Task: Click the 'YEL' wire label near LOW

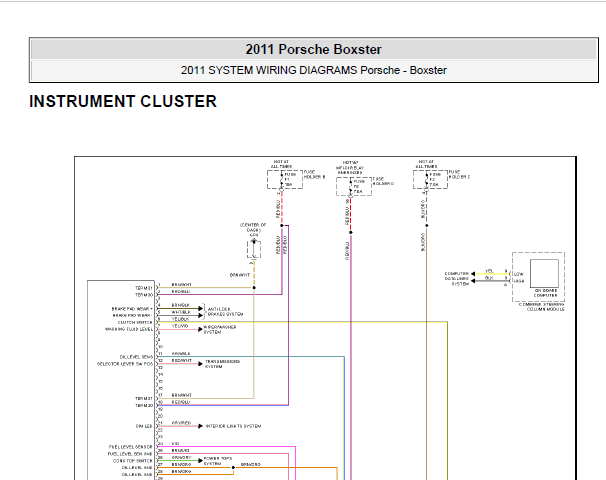Action: (489, 271)
